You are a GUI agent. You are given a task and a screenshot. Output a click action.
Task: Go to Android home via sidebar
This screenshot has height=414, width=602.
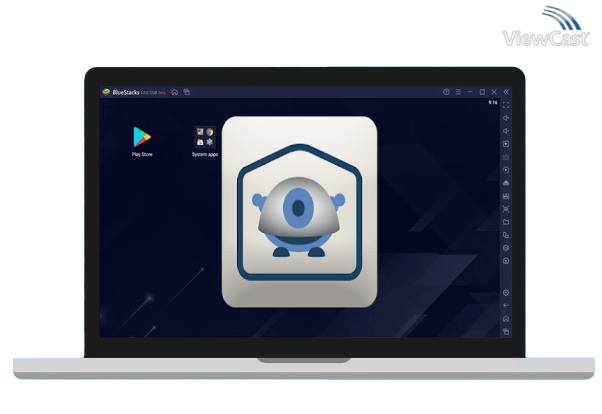506,319
